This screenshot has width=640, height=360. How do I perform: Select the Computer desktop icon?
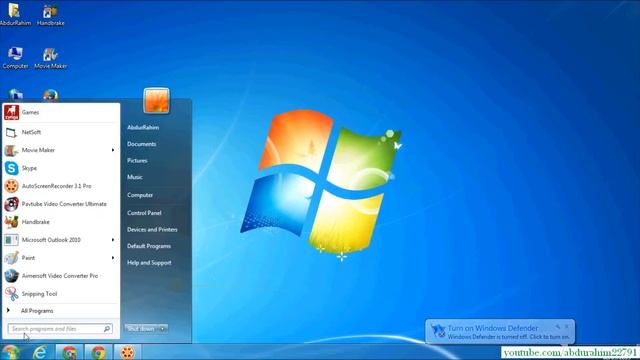15,58
